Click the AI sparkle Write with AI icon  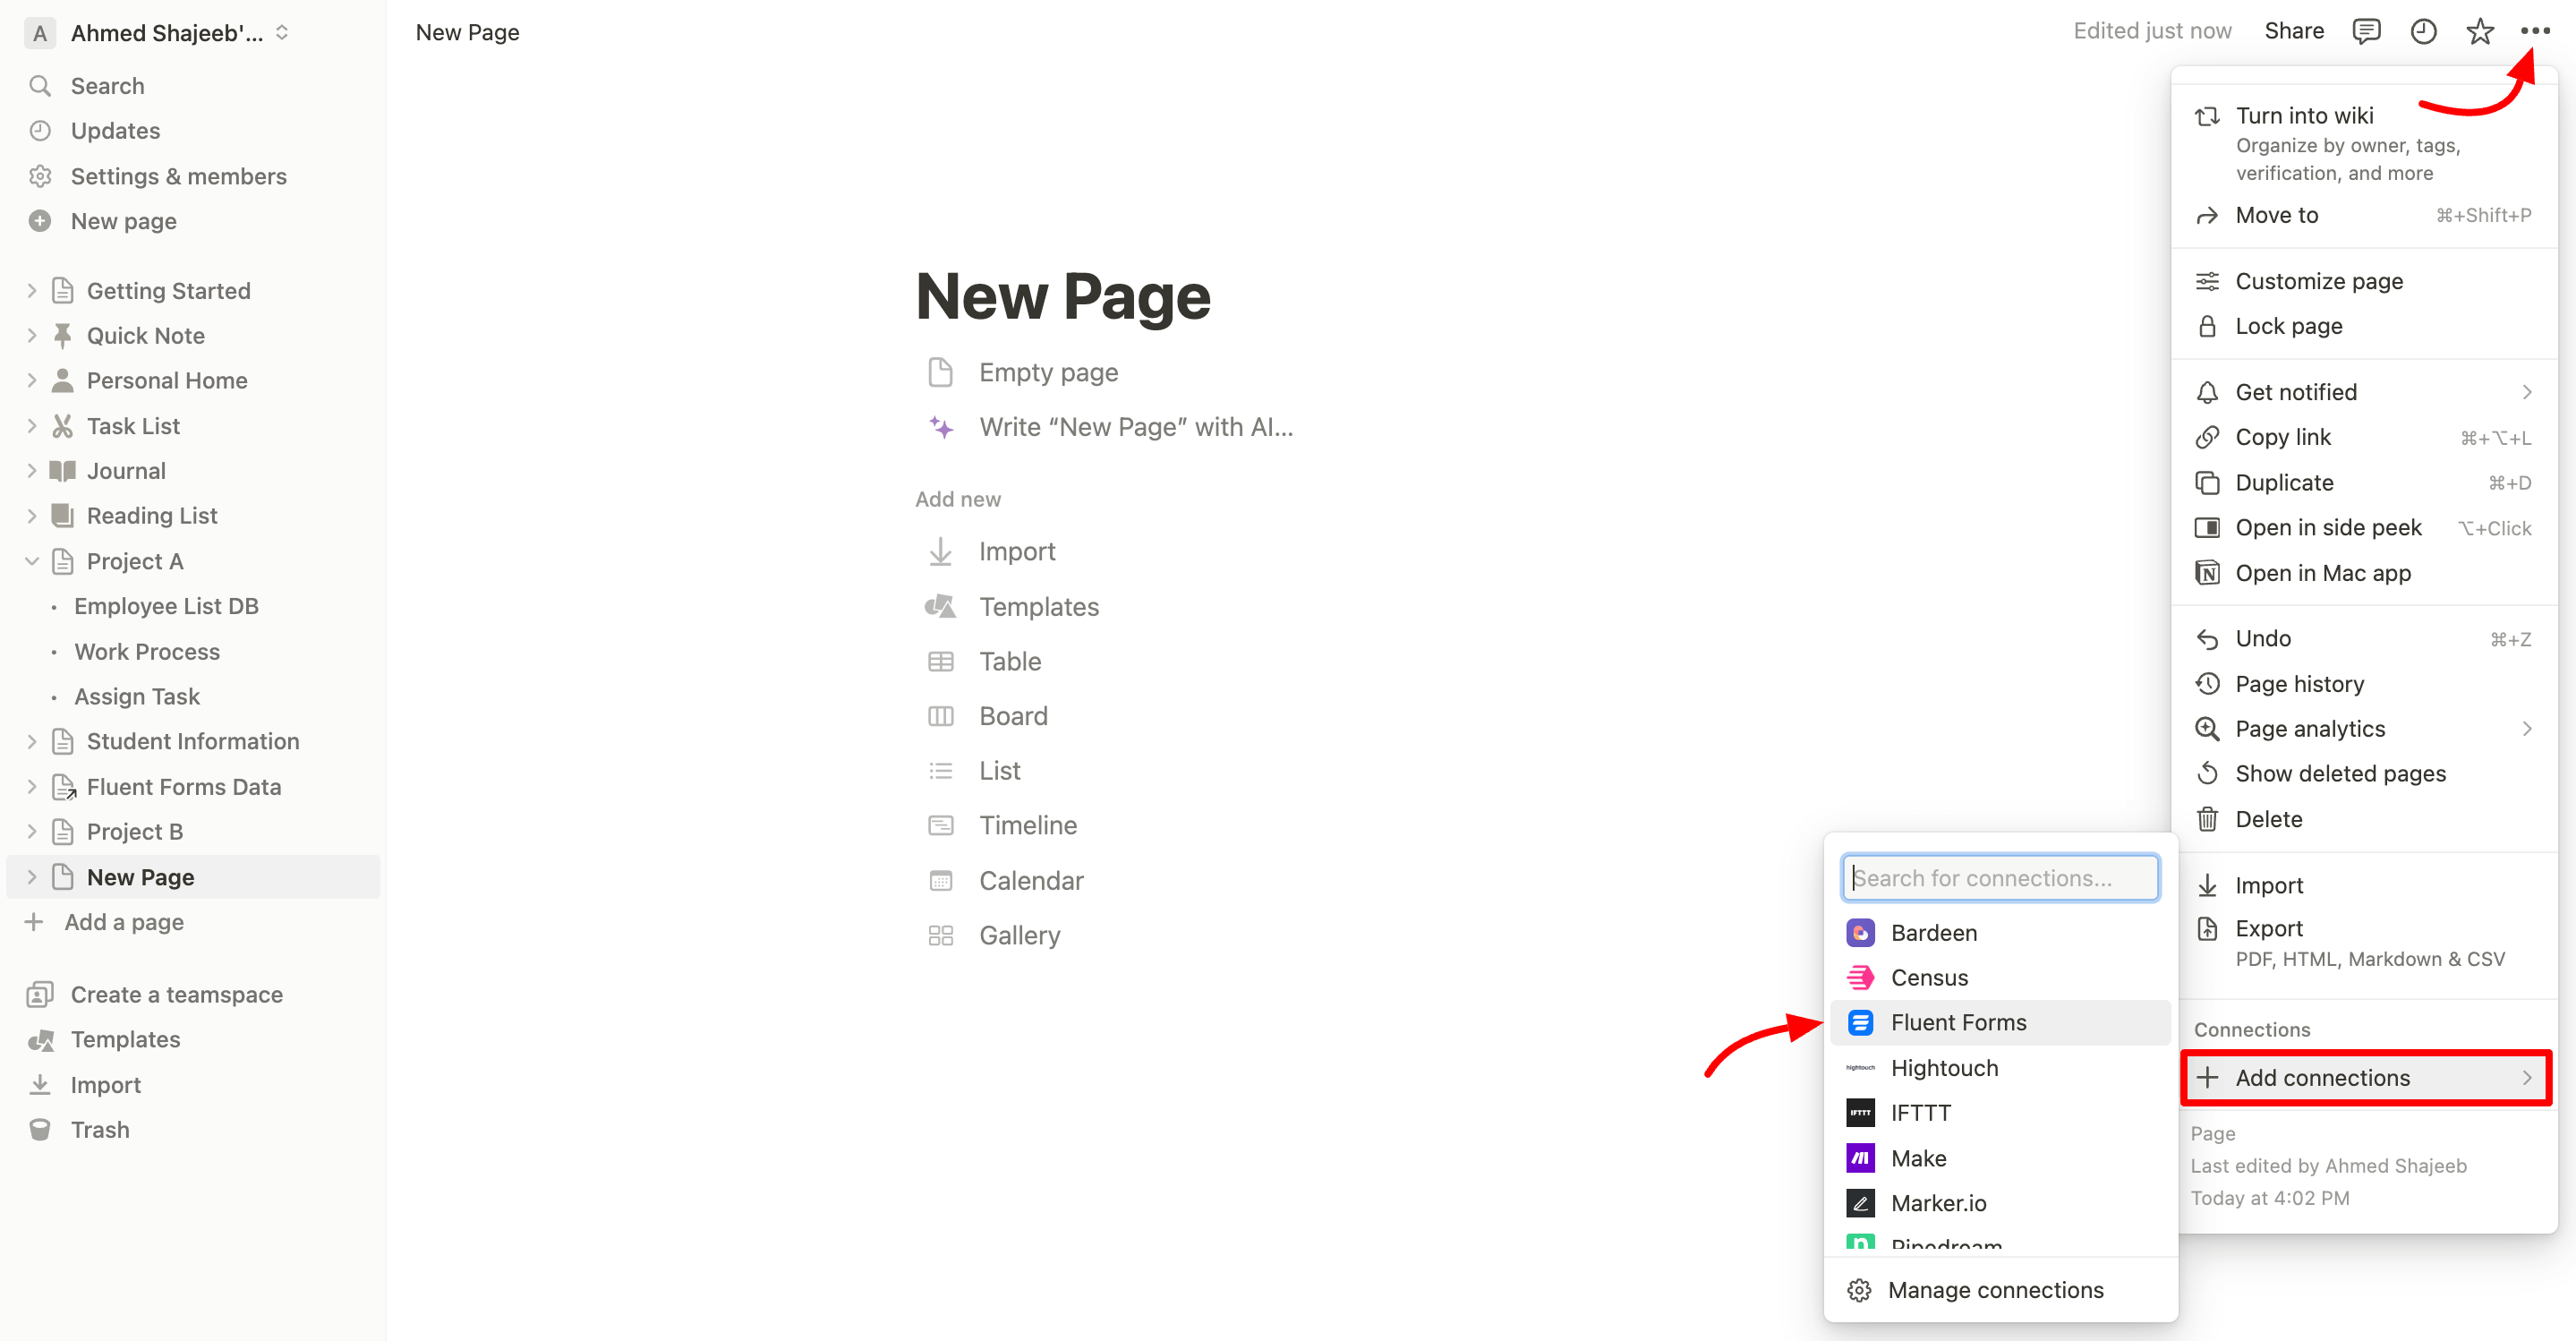pyautogui.click(x=941, y=427)
